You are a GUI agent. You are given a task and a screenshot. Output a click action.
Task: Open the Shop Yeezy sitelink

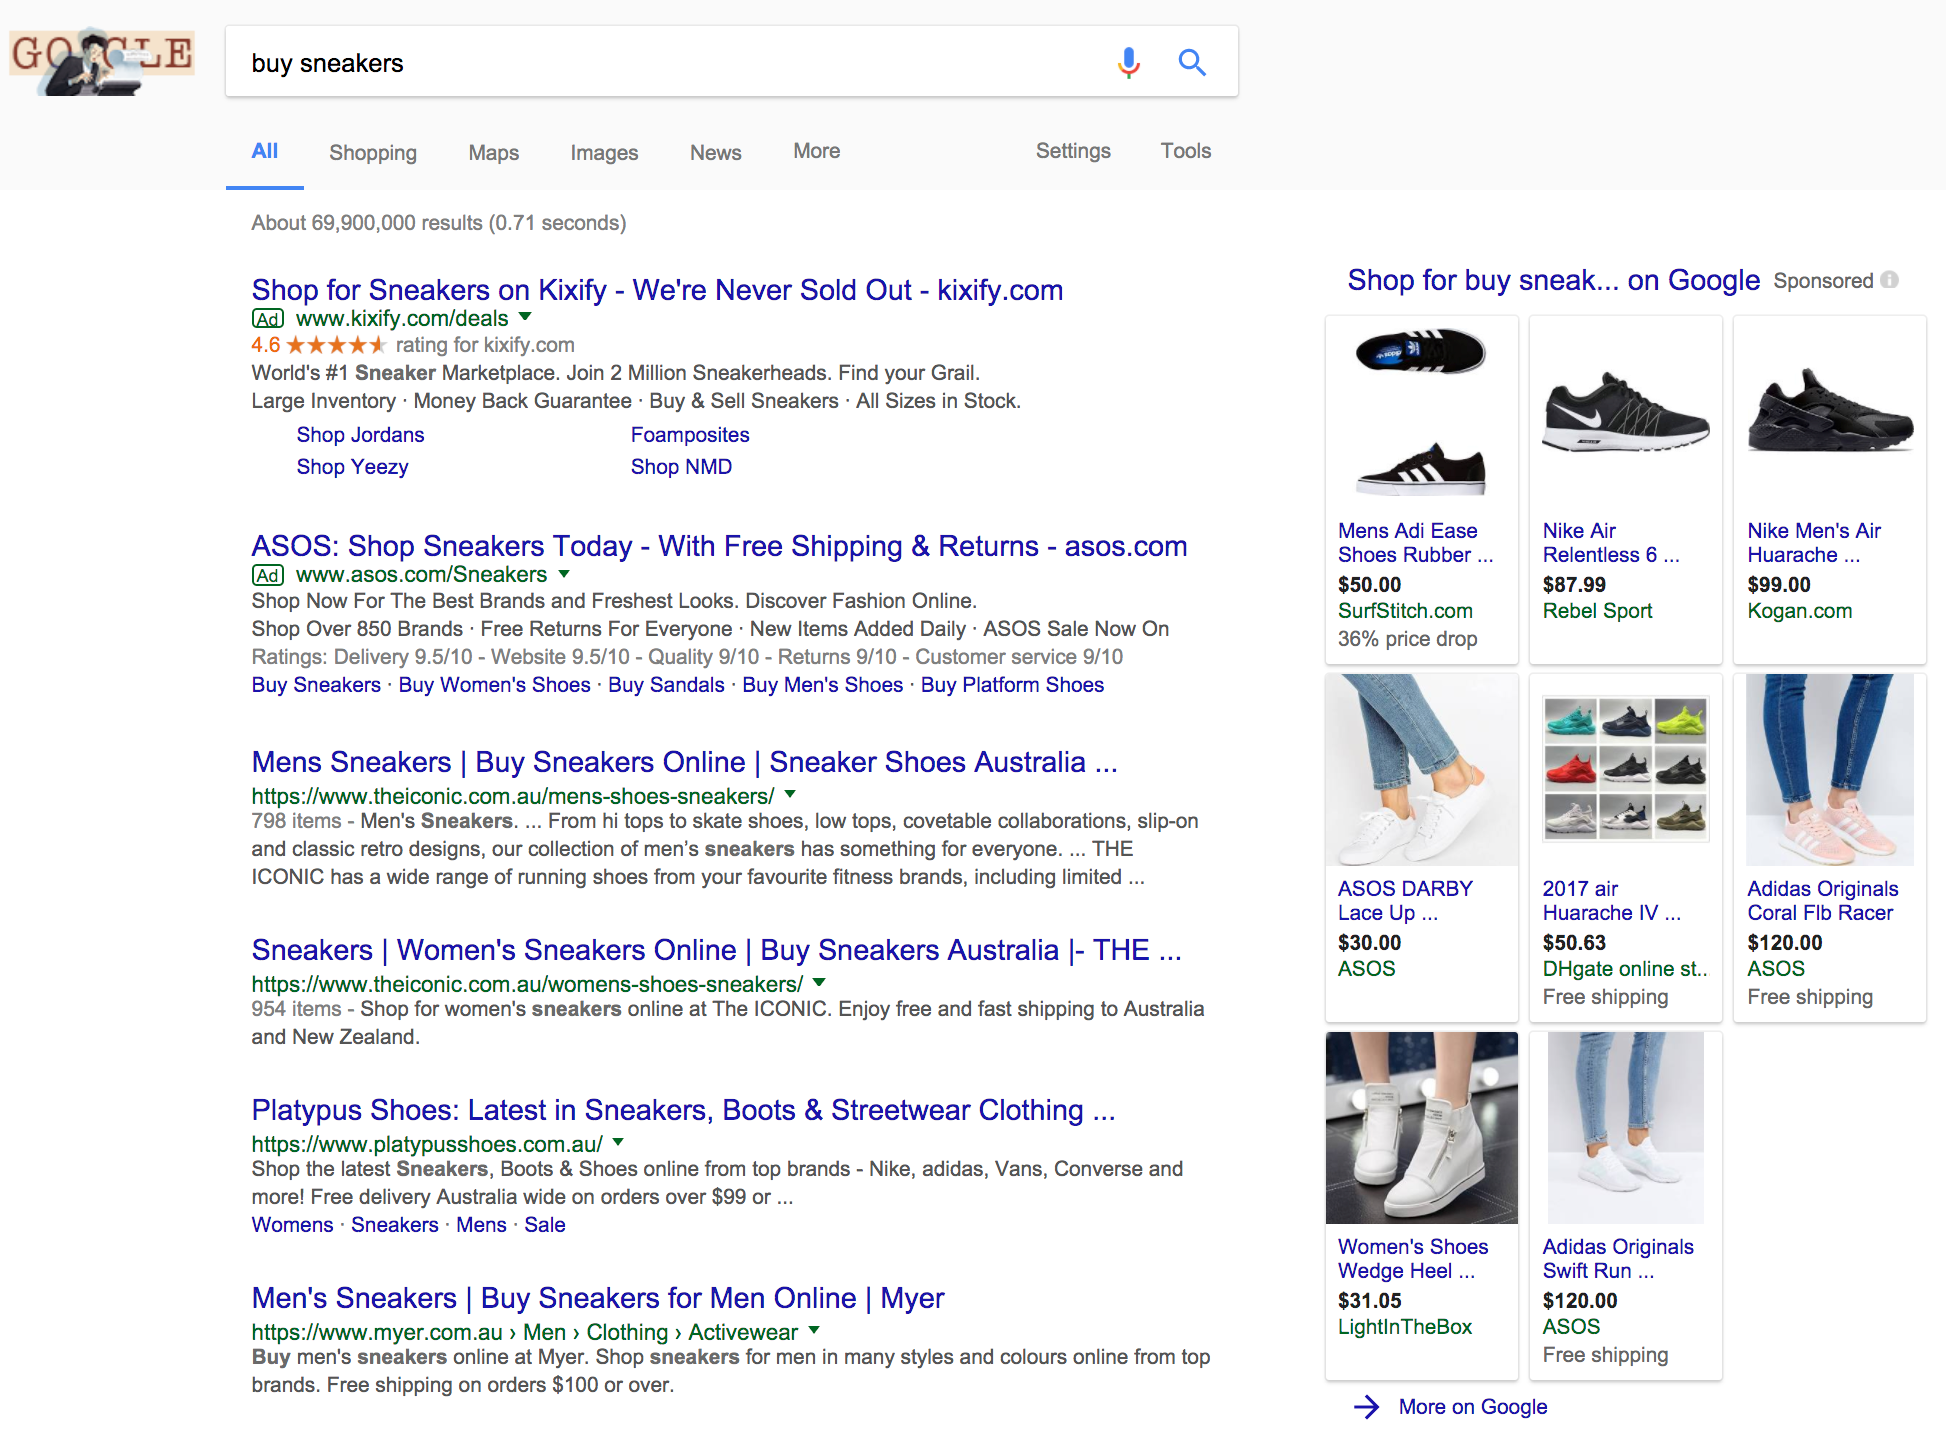click(x=352, y=467)
